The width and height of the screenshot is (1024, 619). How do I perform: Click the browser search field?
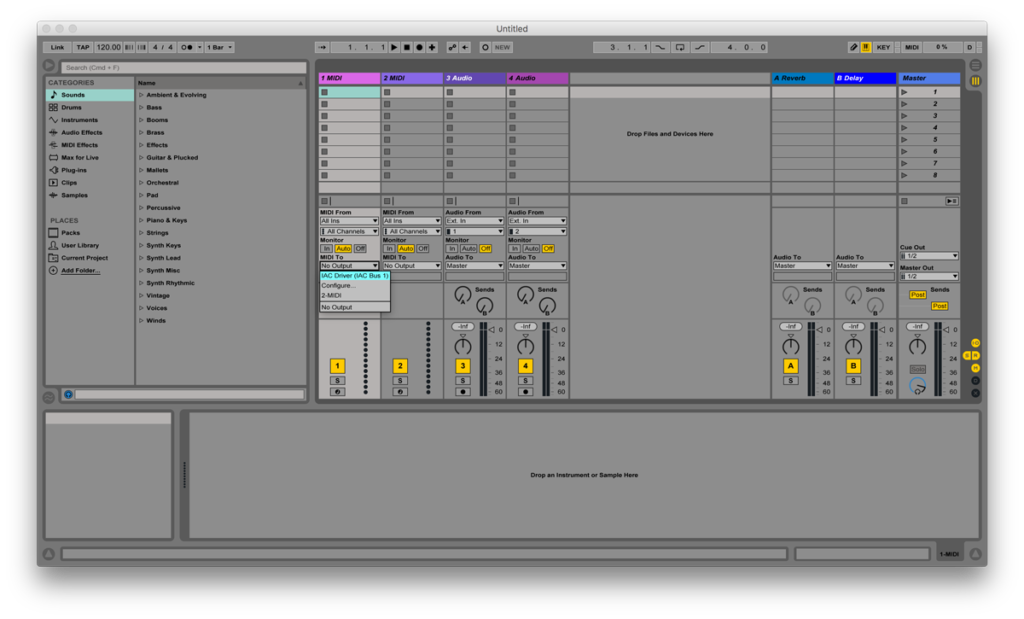185,66
